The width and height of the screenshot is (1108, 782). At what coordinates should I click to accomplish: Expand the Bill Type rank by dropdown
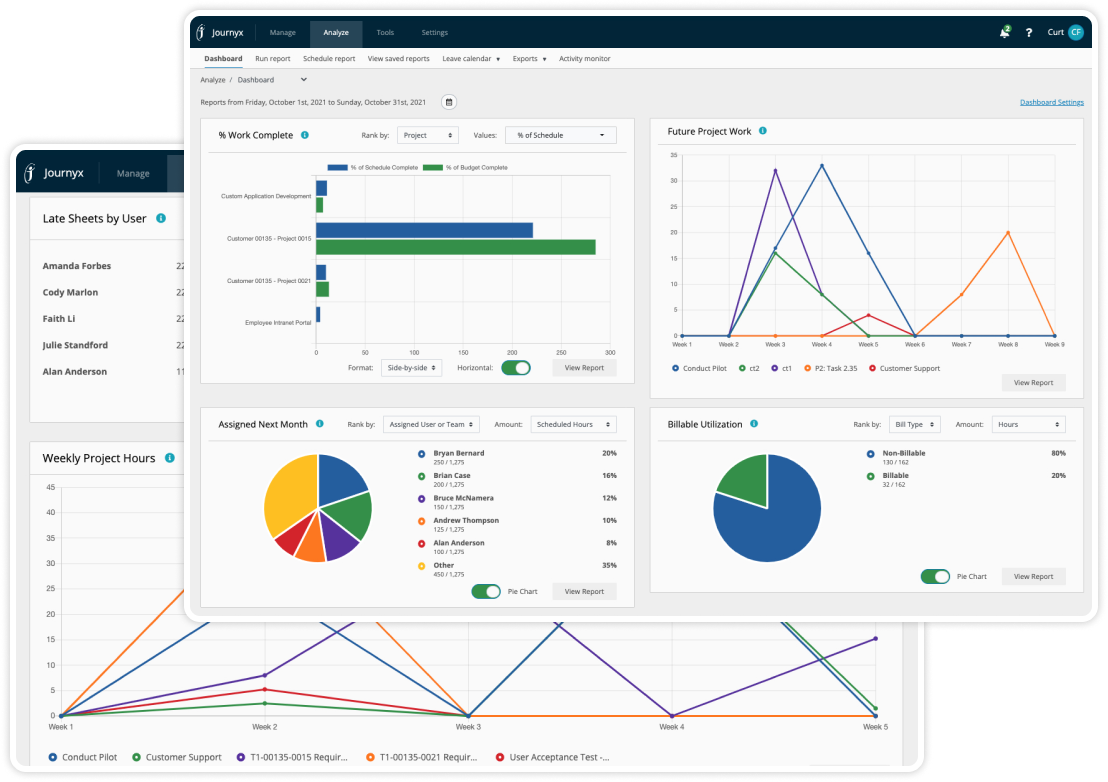(914, 424)
